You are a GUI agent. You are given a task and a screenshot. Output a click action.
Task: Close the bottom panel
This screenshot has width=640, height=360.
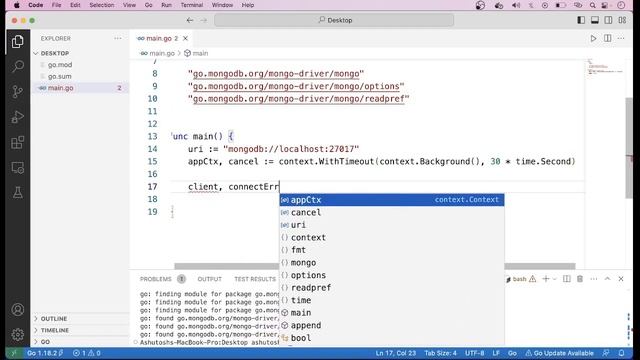(x=621, y=279)
